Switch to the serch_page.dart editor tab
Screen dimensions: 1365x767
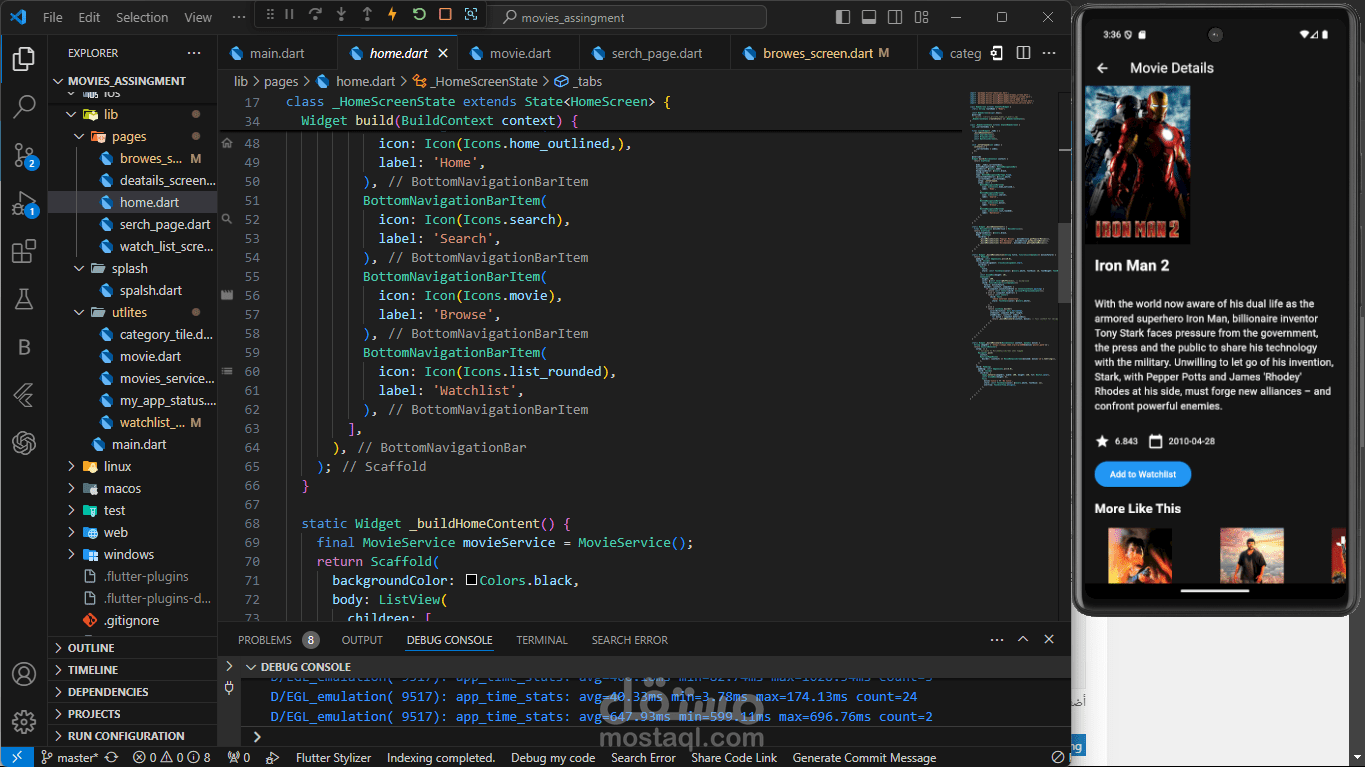click(657, 53)
